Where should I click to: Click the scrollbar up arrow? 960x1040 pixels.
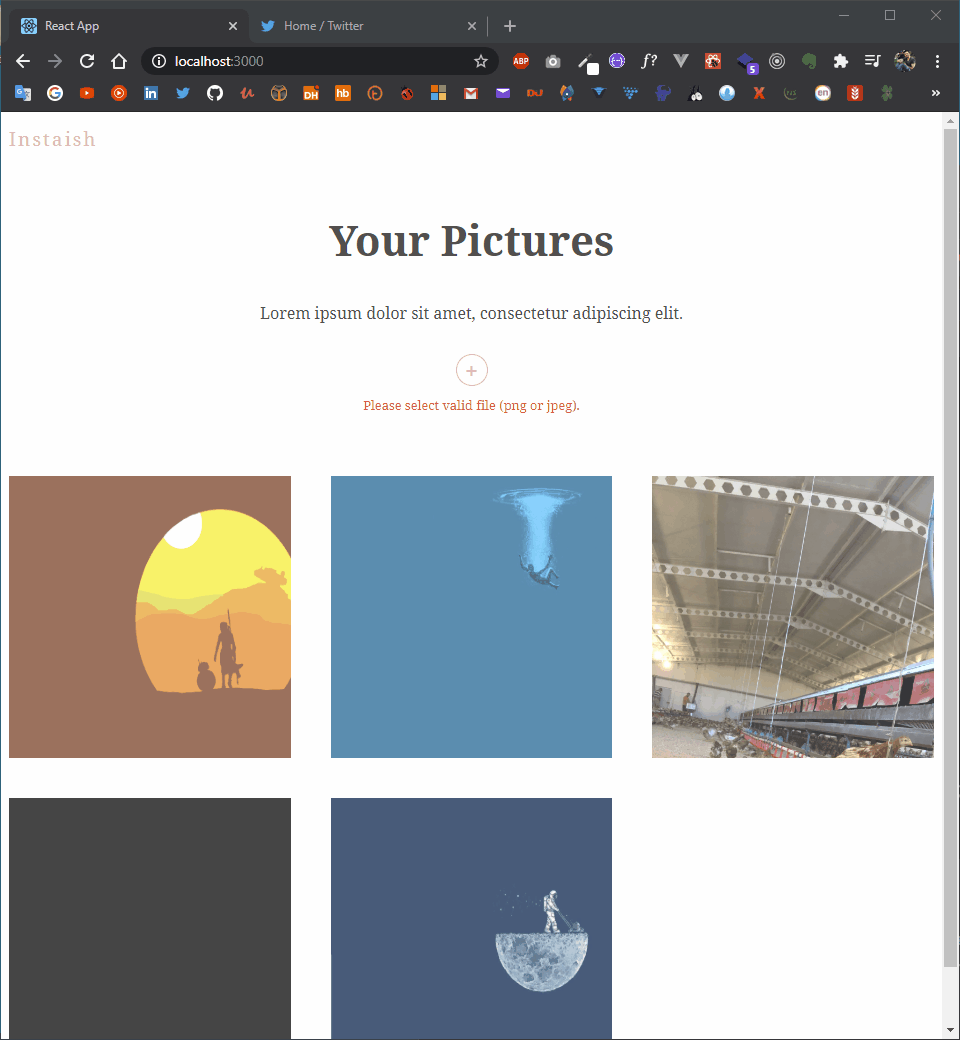point(950,121)
